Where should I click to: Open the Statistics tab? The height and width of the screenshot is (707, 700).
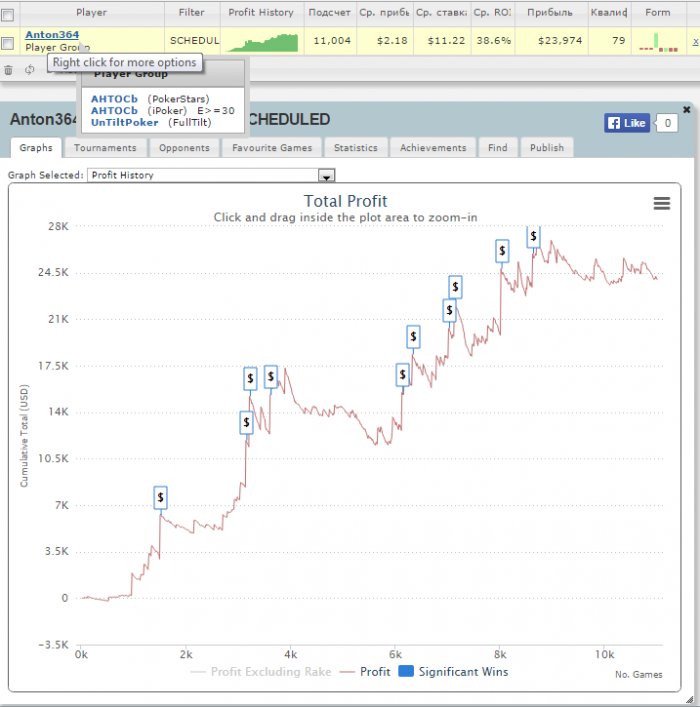click(x=355, y=148)
